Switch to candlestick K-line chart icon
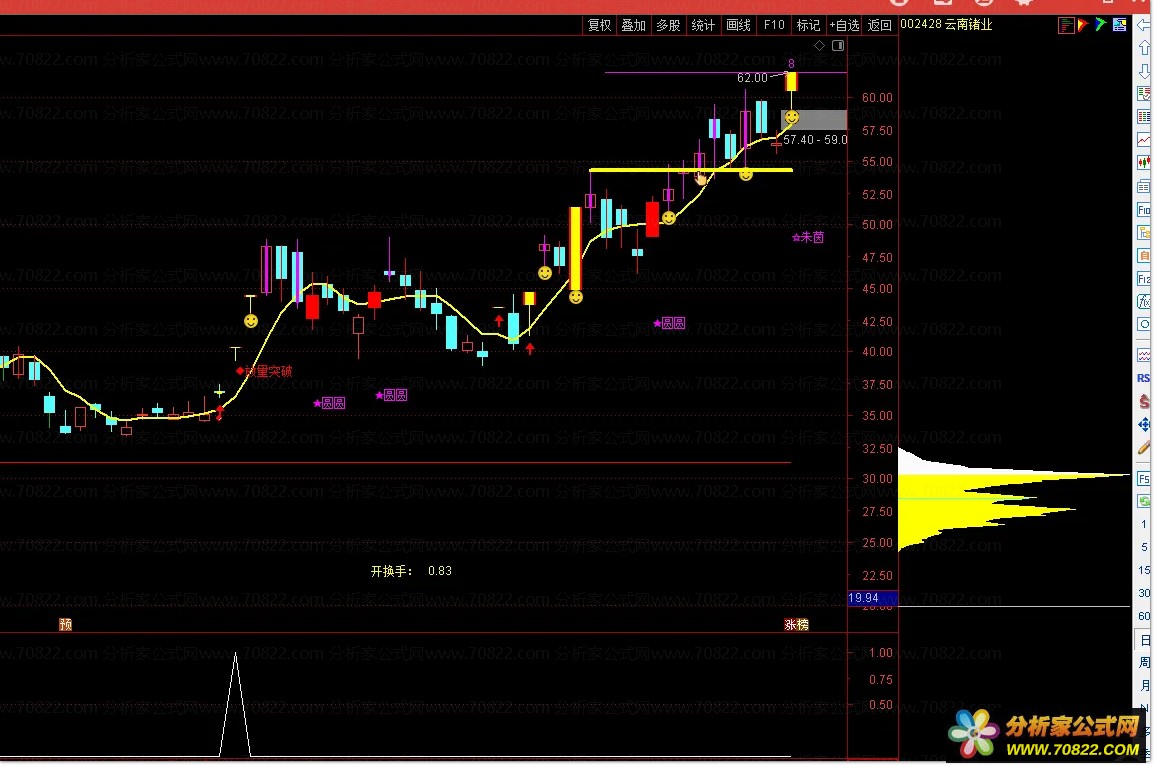The width and height of the screenshot is (1156, 766). tap(1144, 162)
